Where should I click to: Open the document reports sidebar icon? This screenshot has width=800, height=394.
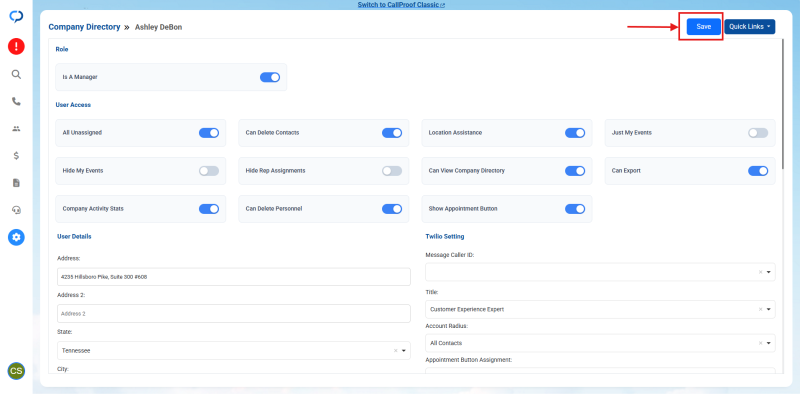pyautogui.click(x=16, y=183)
